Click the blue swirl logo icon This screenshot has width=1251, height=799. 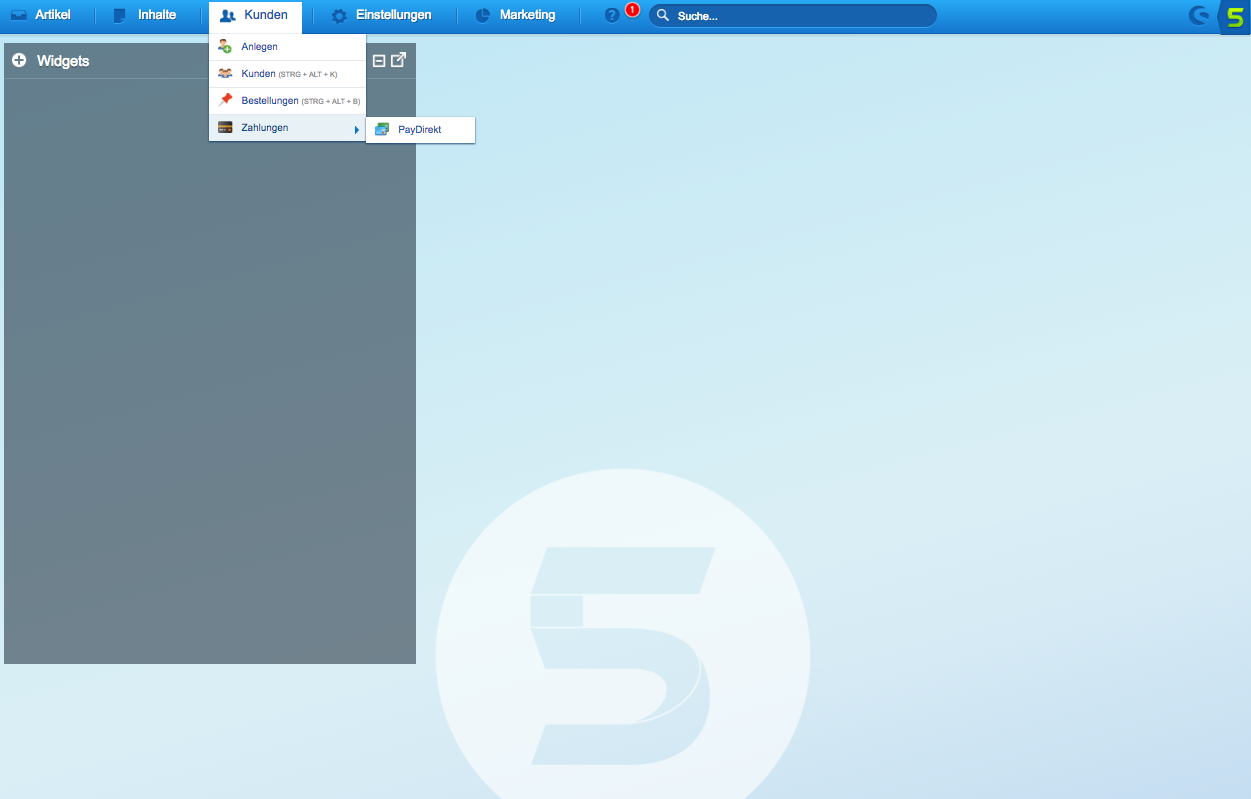(x=1198, y=16)
